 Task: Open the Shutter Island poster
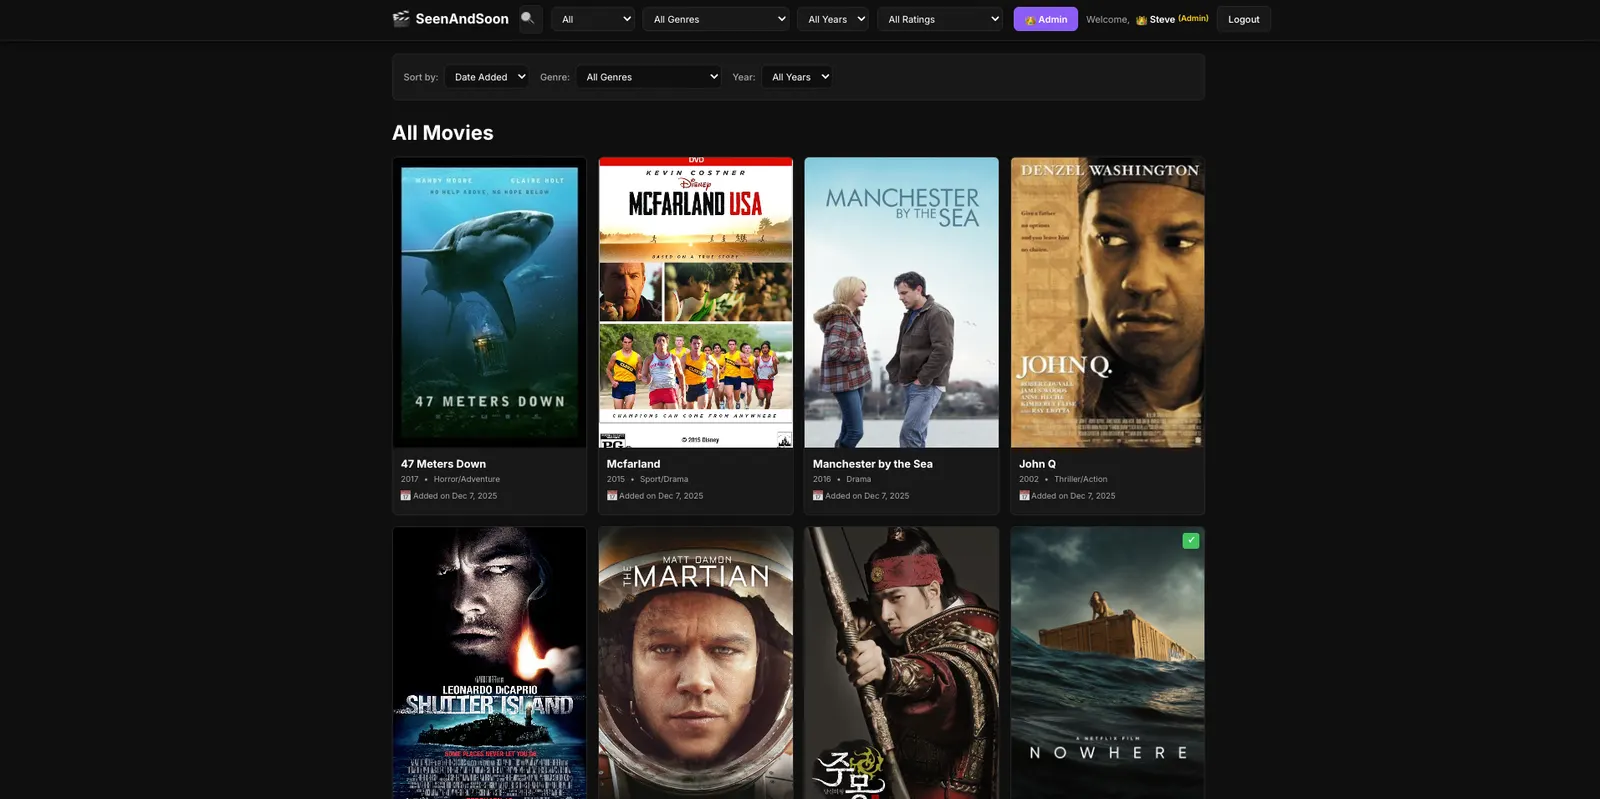[489, 663]
